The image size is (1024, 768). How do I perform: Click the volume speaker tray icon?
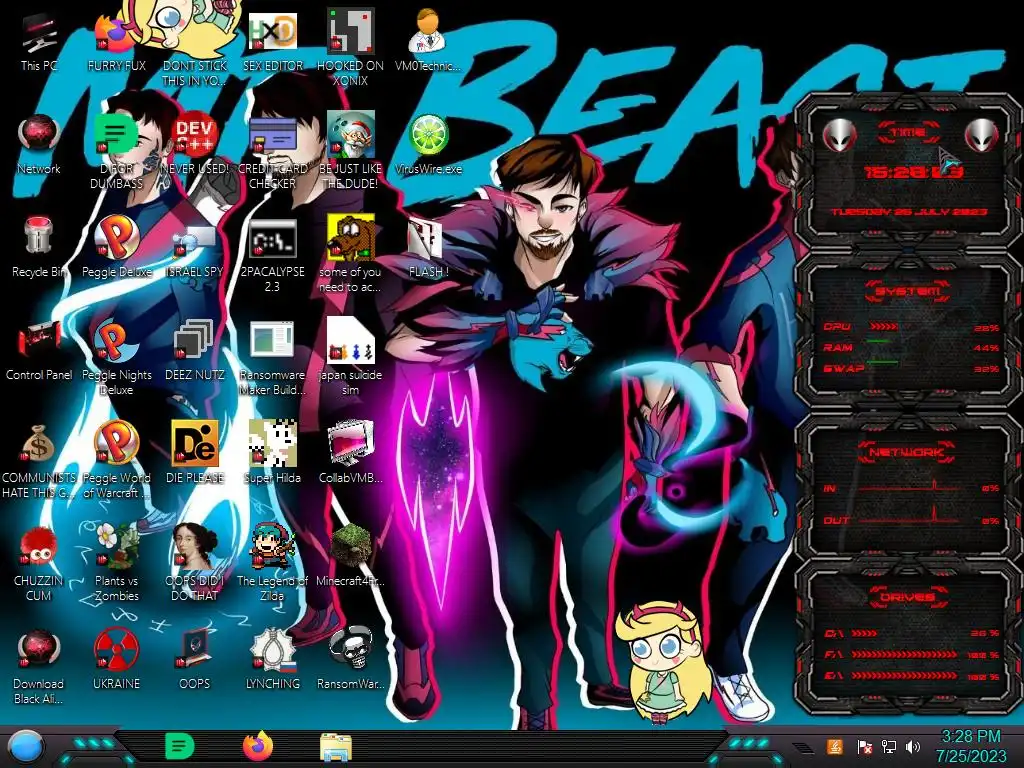coord(913,746)
